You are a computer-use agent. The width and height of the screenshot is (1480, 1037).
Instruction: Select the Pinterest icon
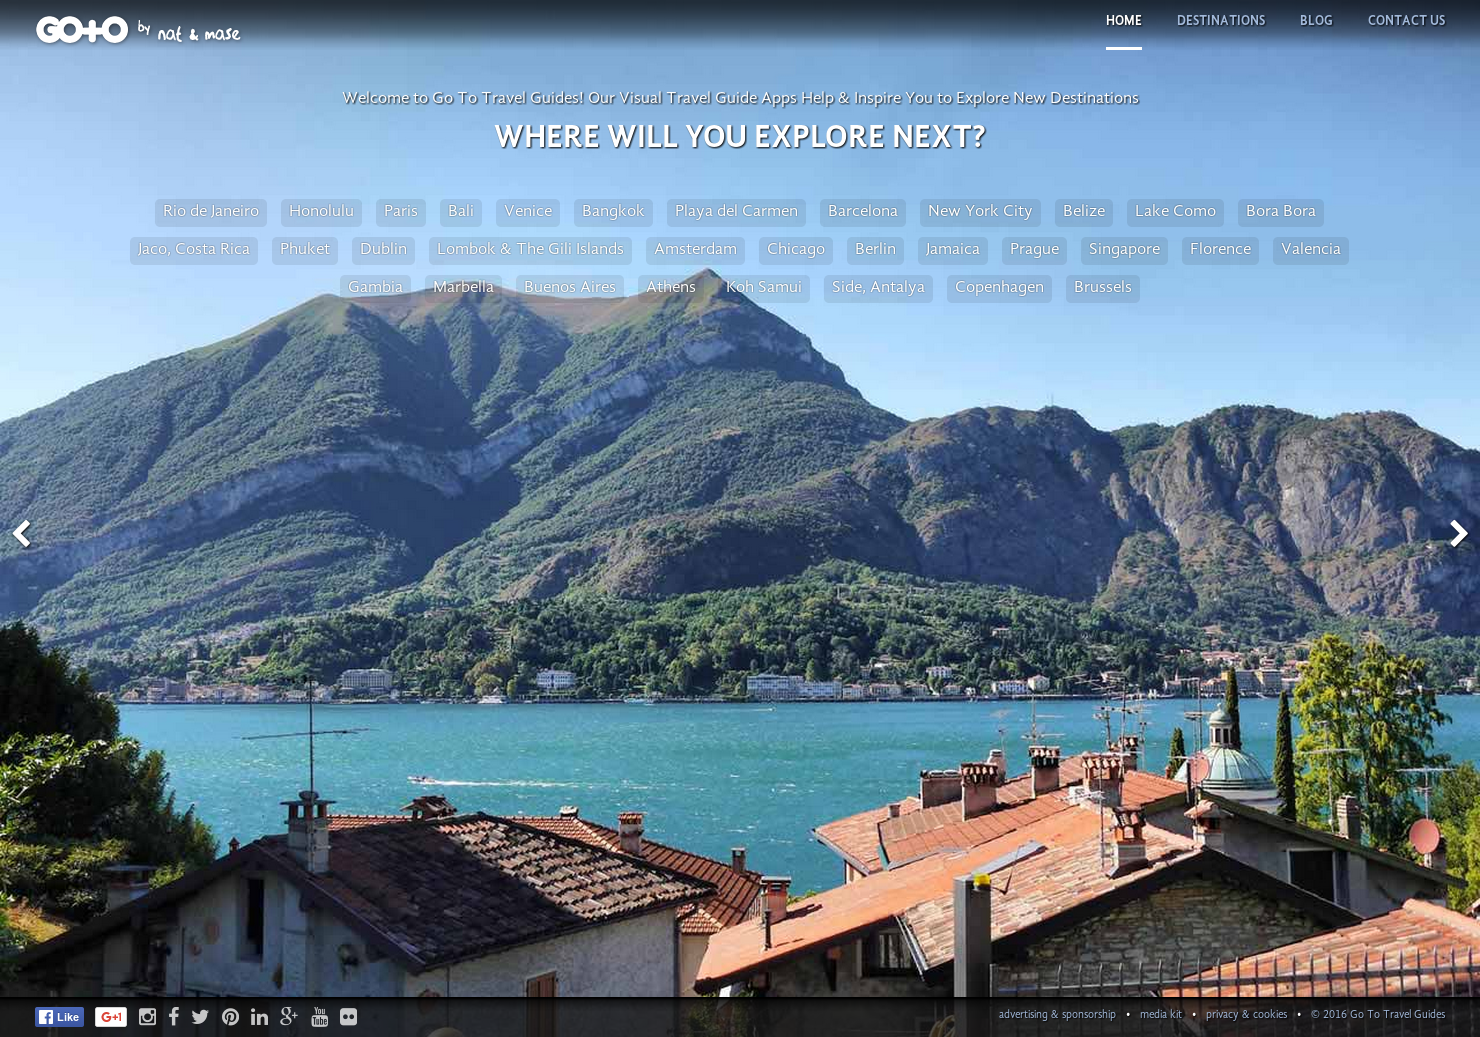coord(230,1016)
